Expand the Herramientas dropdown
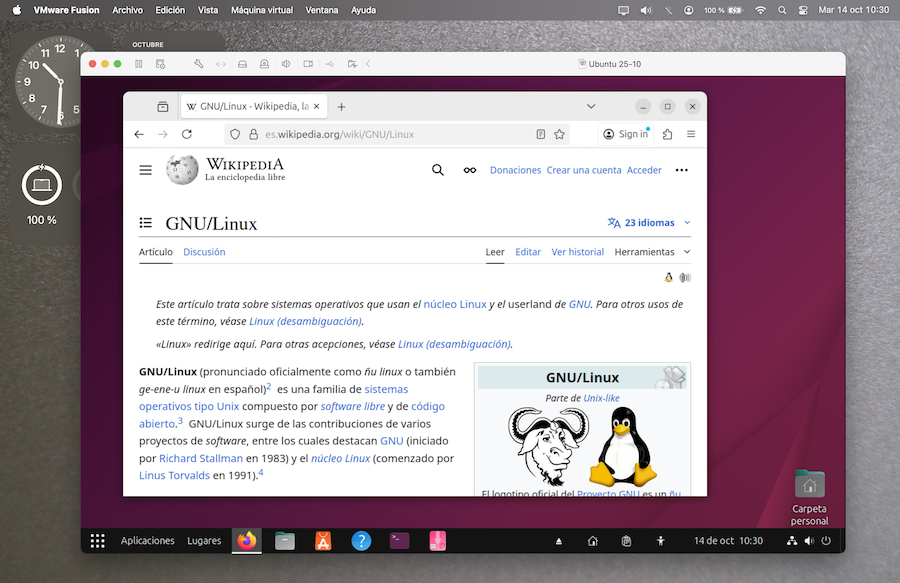Screen dimensions: 900x583 [x=652, y=252]
